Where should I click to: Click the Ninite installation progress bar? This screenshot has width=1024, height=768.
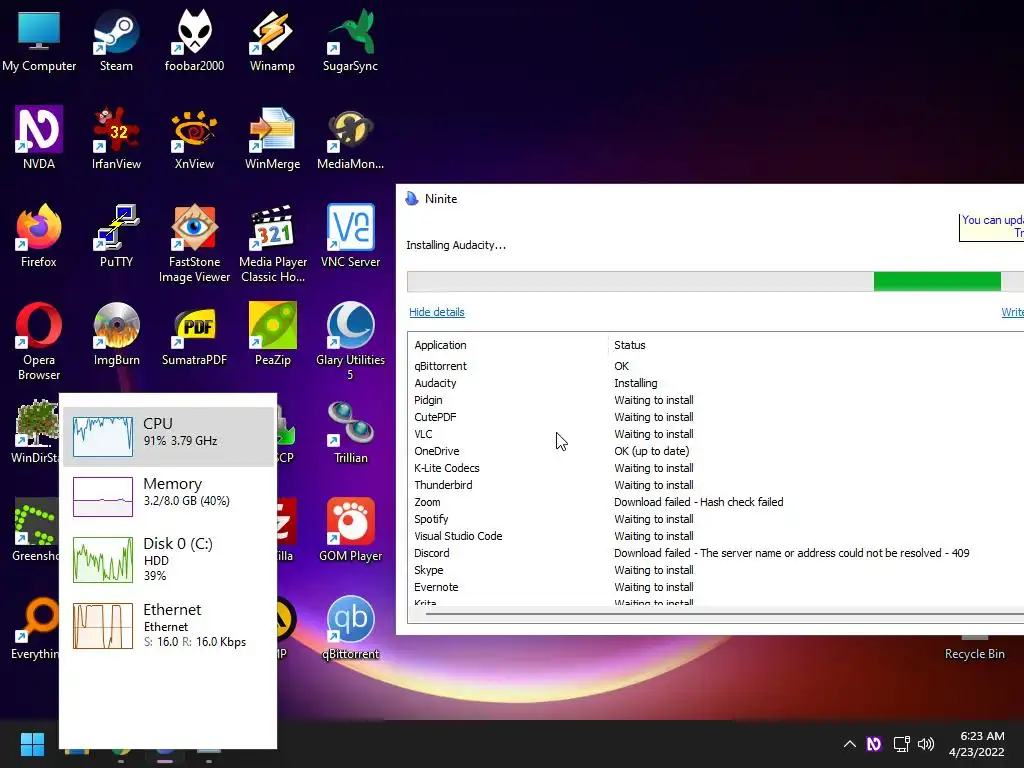coord(715,281)
